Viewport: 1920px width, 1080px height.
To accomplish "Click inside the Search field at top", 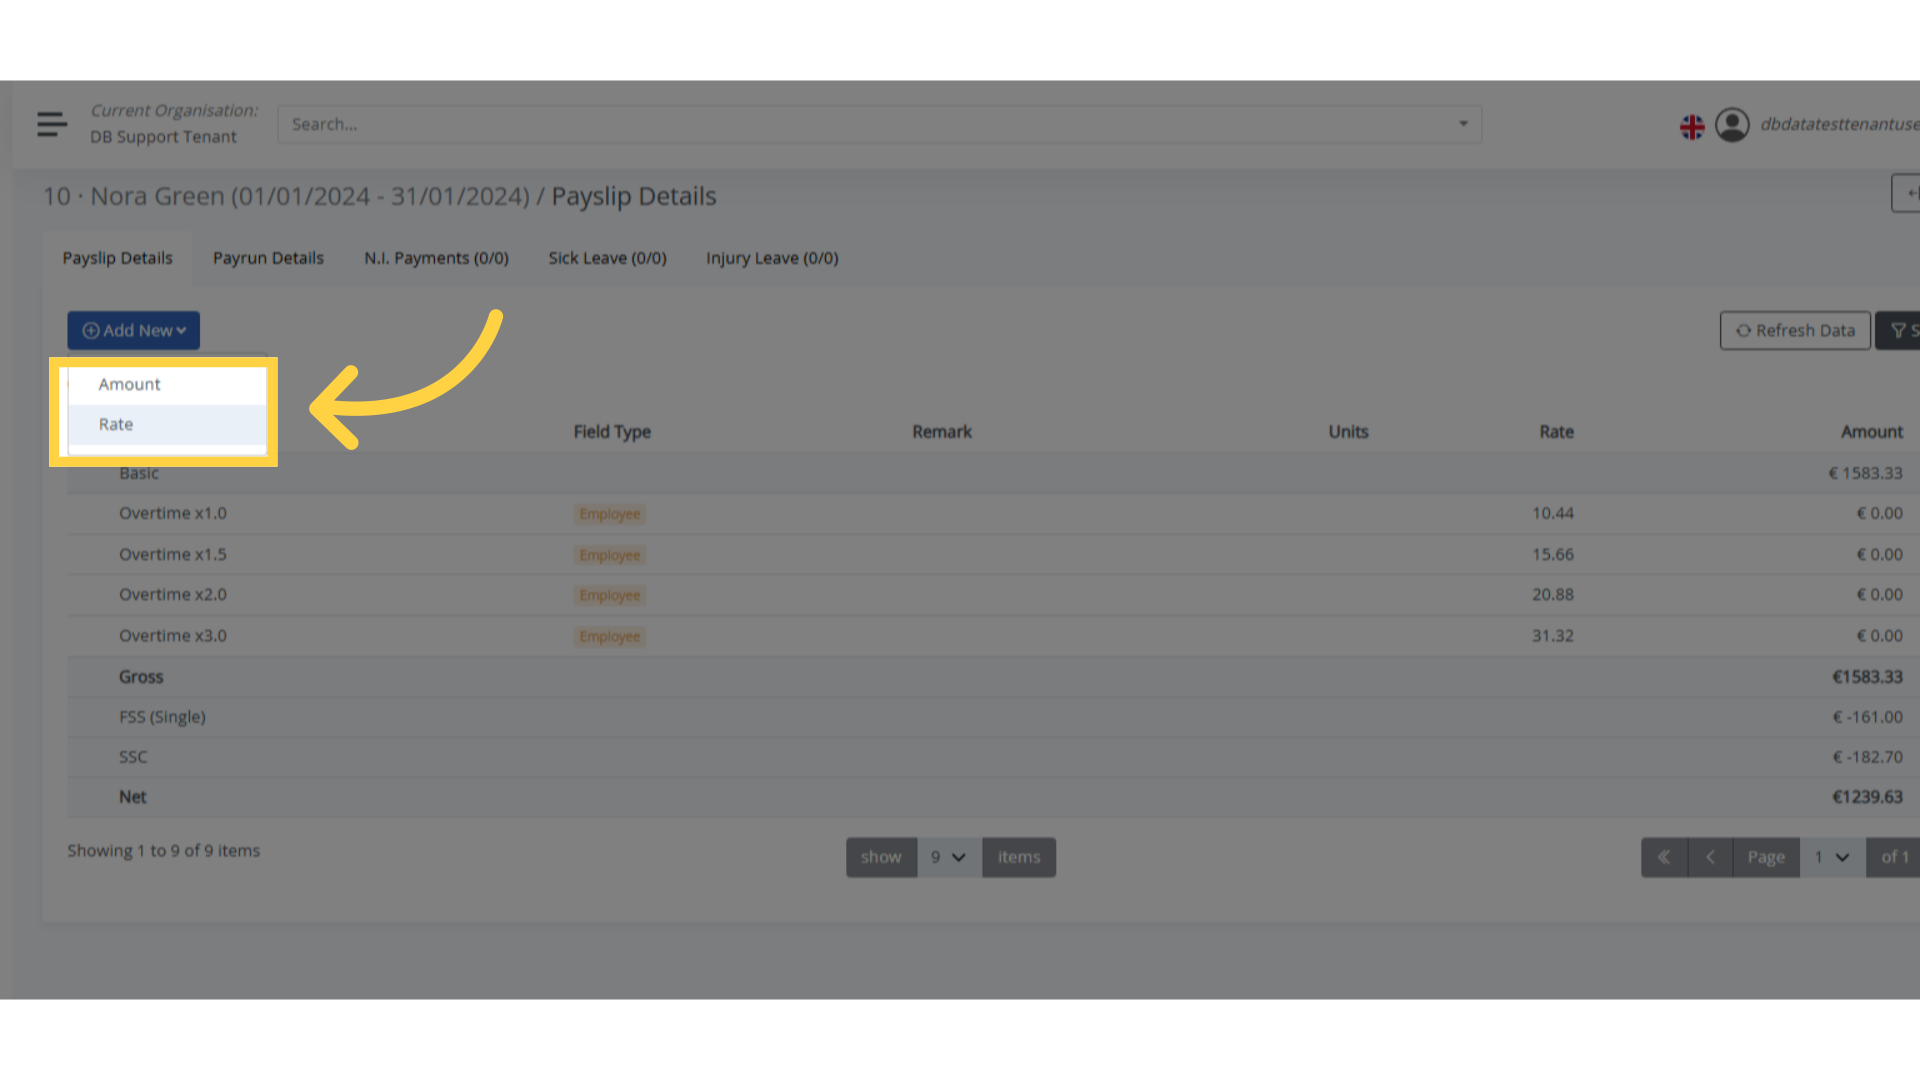I will pos(700,123).
